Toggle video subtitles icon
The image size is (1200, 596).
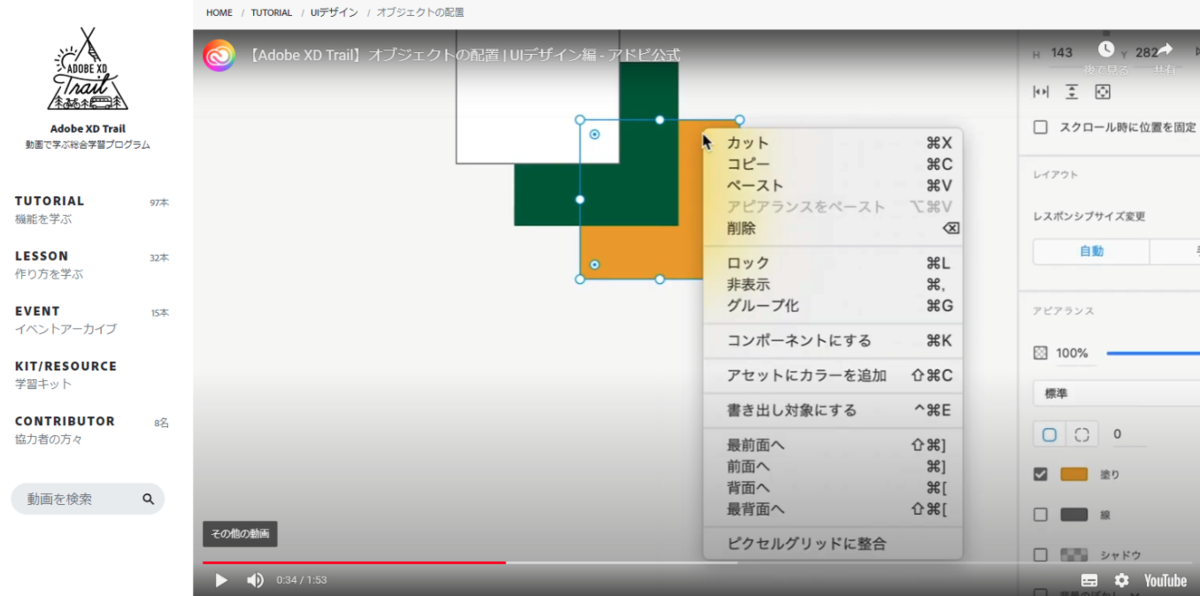coord(1089,580)
